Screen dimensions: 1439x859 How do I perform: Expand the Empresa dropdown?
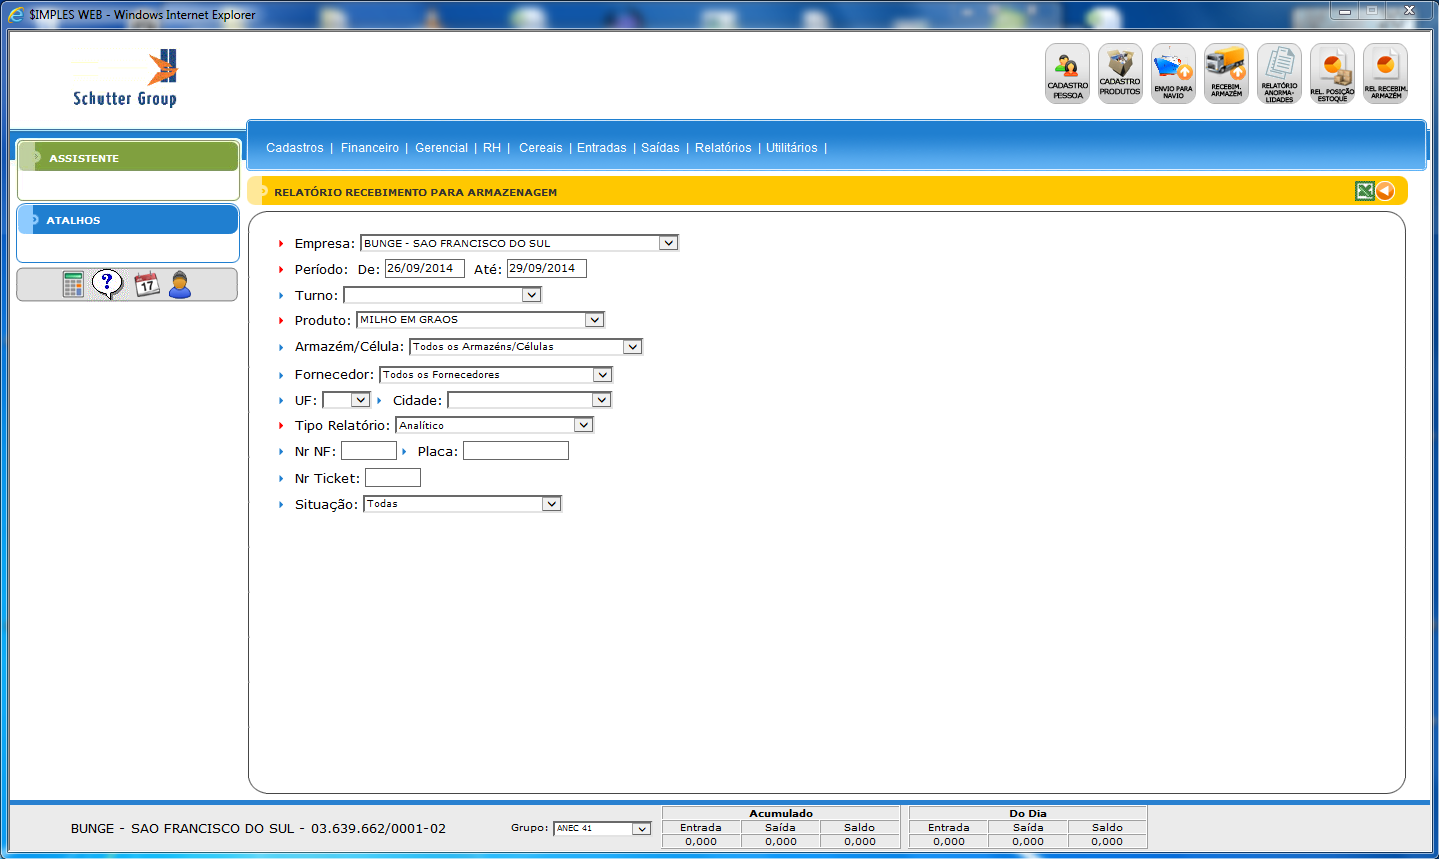pyautogui.click(x=668, y=243)
